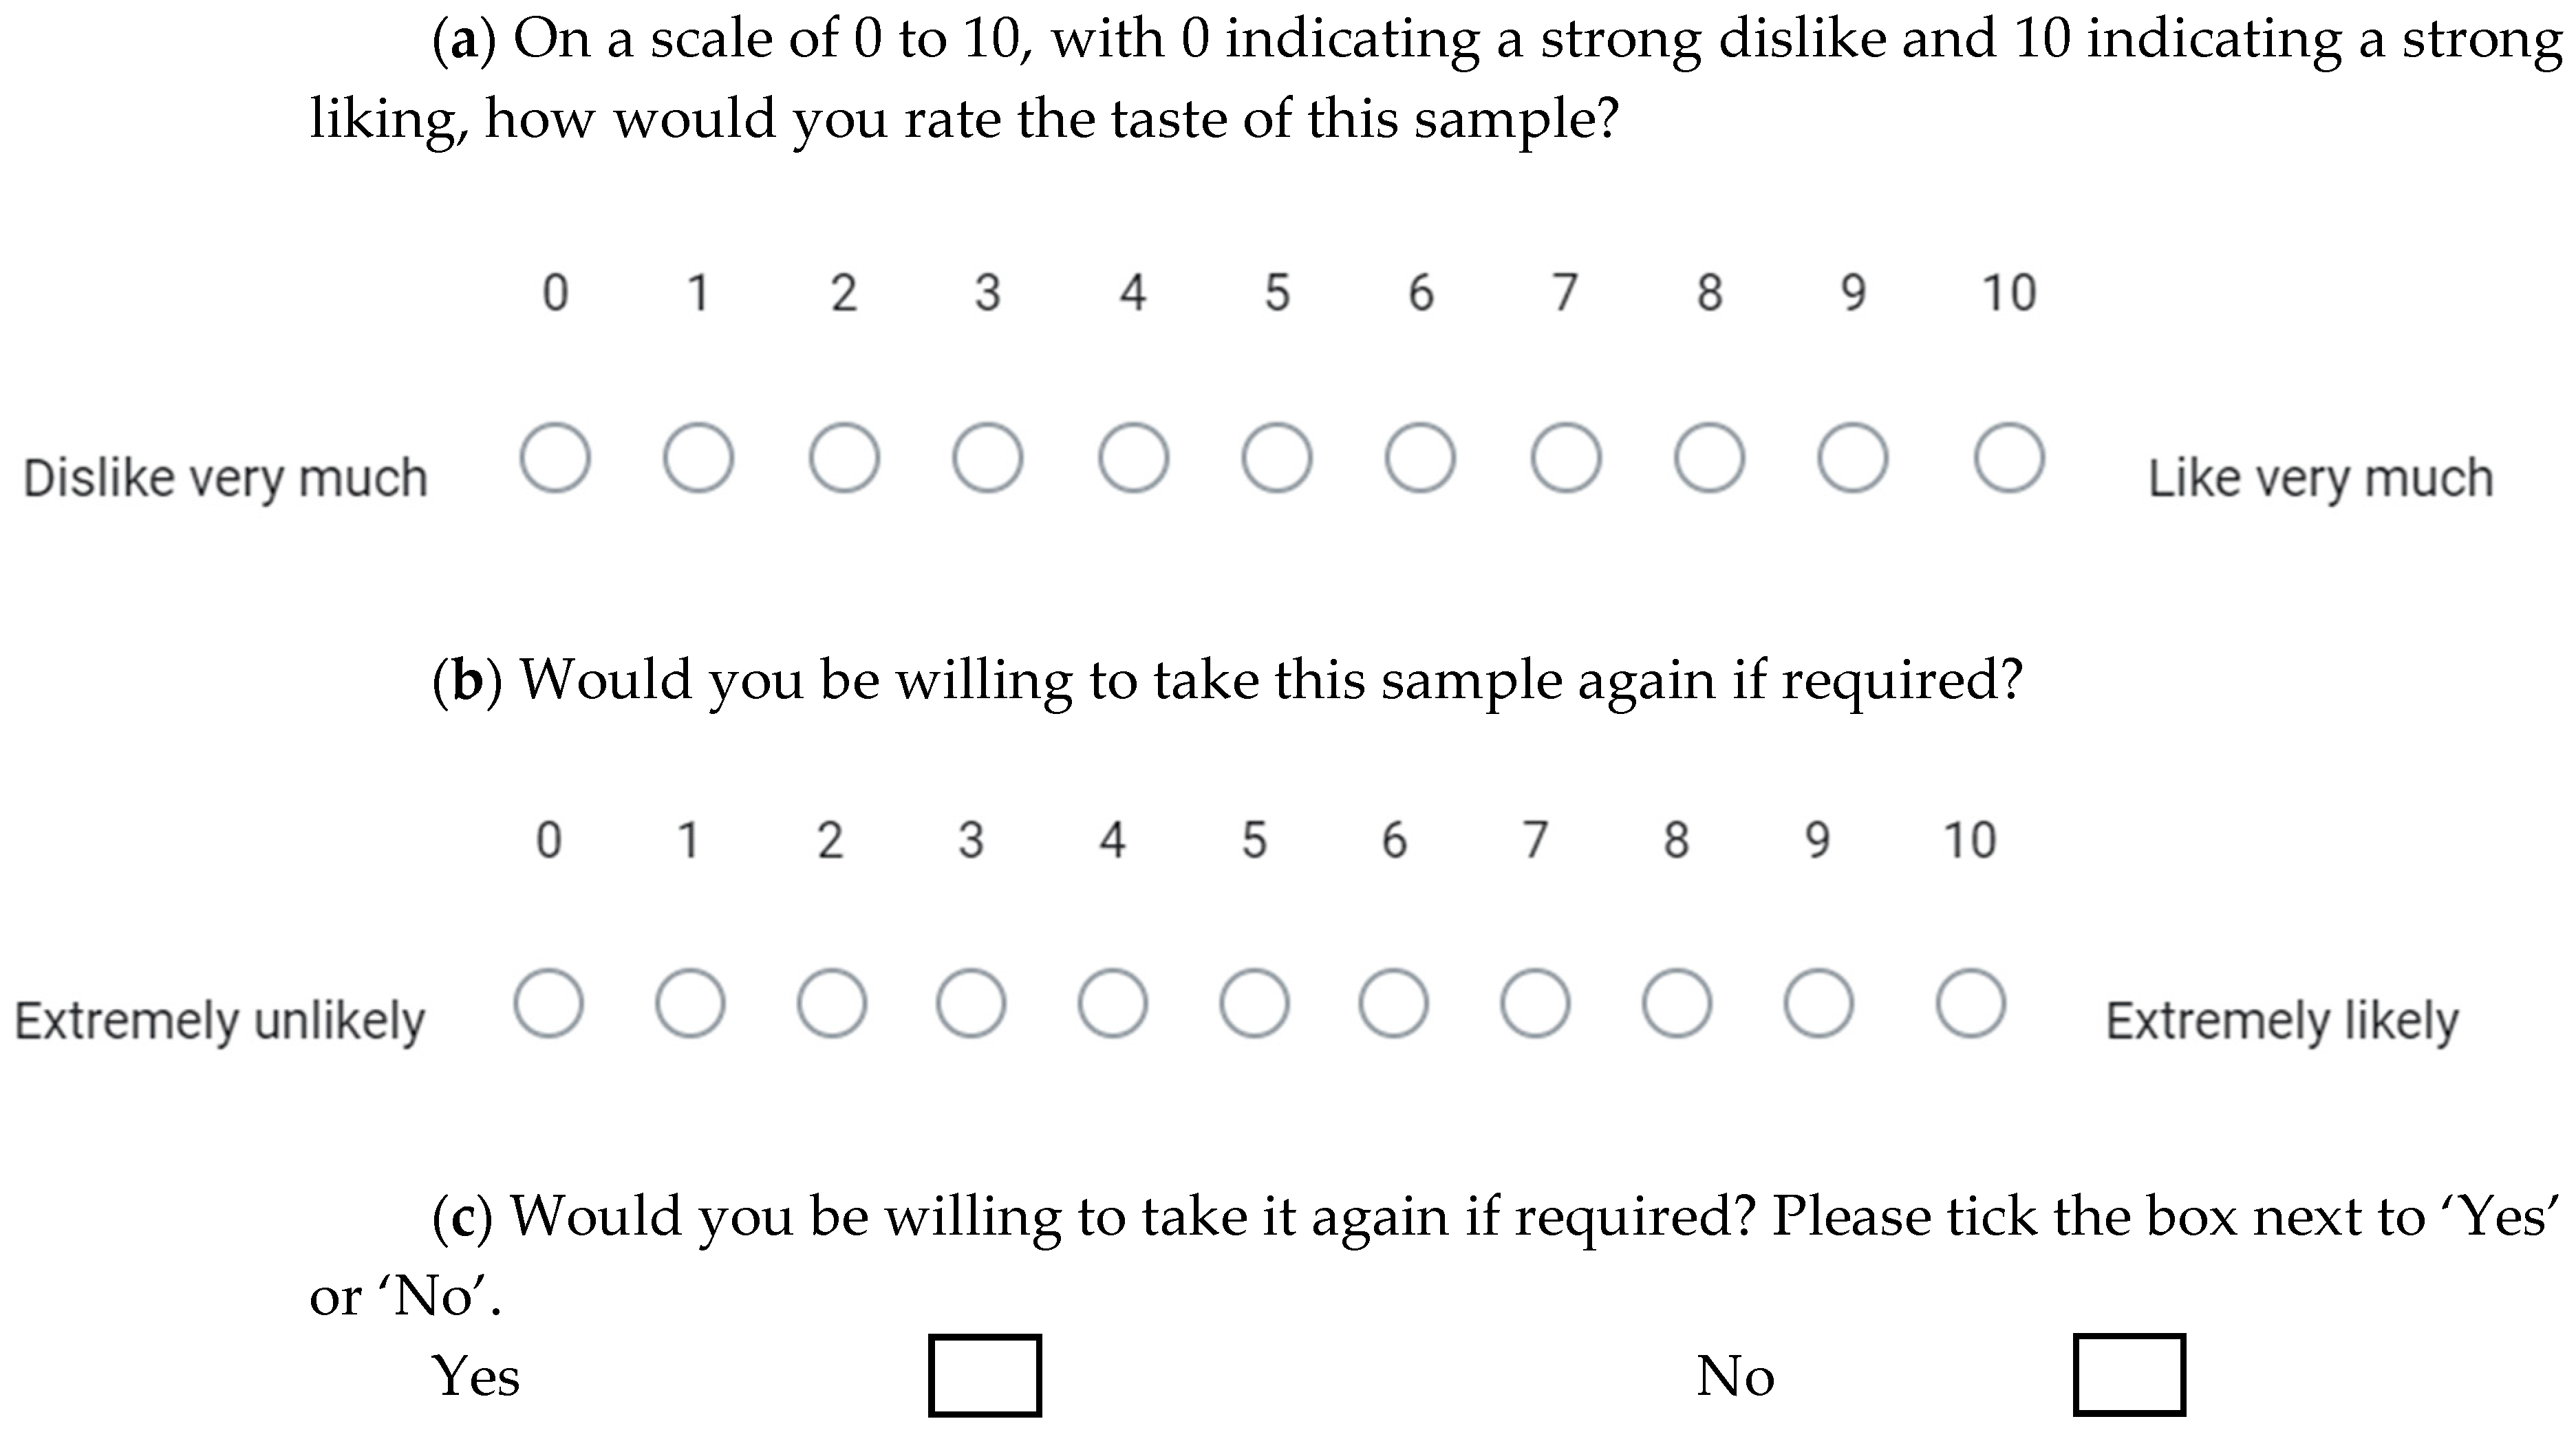Tick the No checkbox
The width and height of the screenshot is (2576, 1430).
[x=2129, y=1375]
